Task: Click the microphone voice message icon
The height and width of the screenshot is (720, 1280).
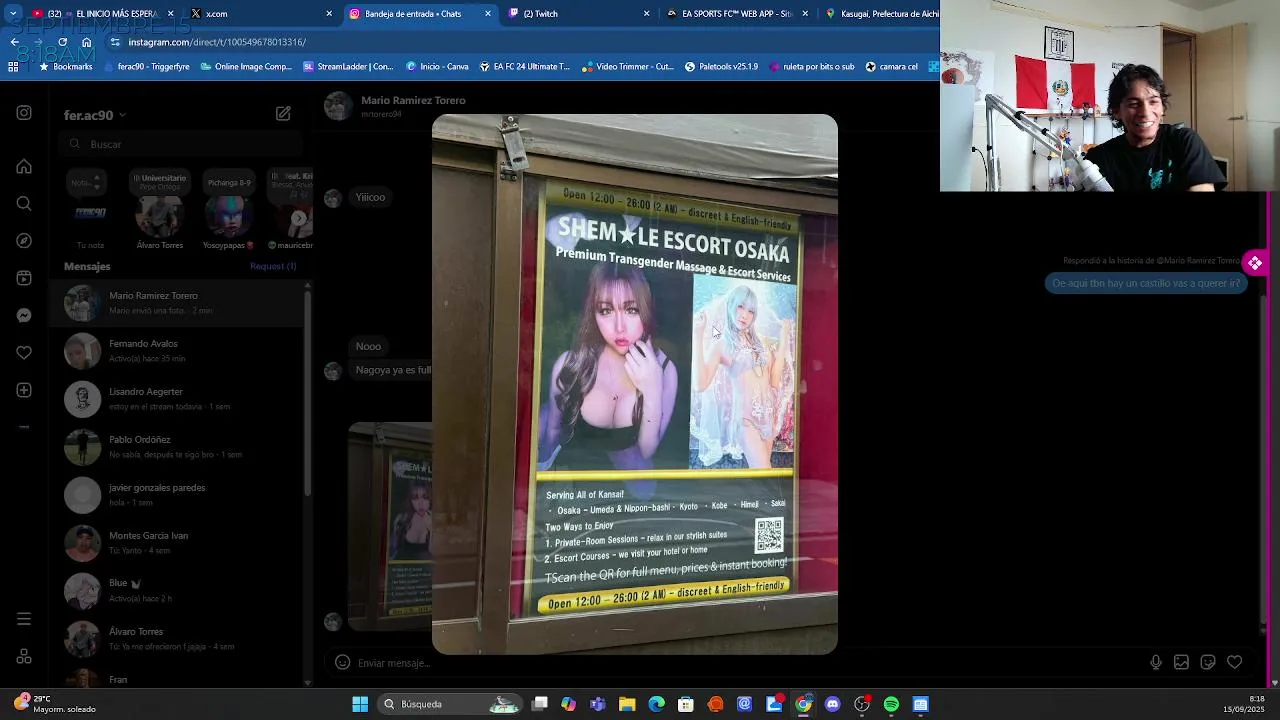Action: [1156, 662]
